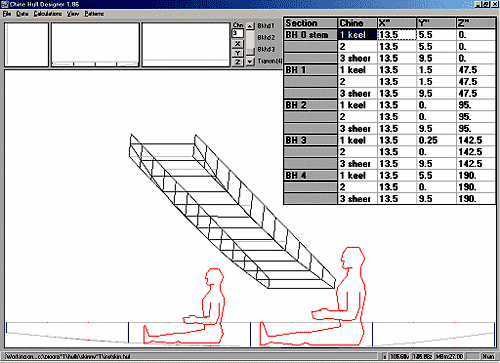Click the Chine column header
This screenshot has height=363, width=500.
click(358, 23)
